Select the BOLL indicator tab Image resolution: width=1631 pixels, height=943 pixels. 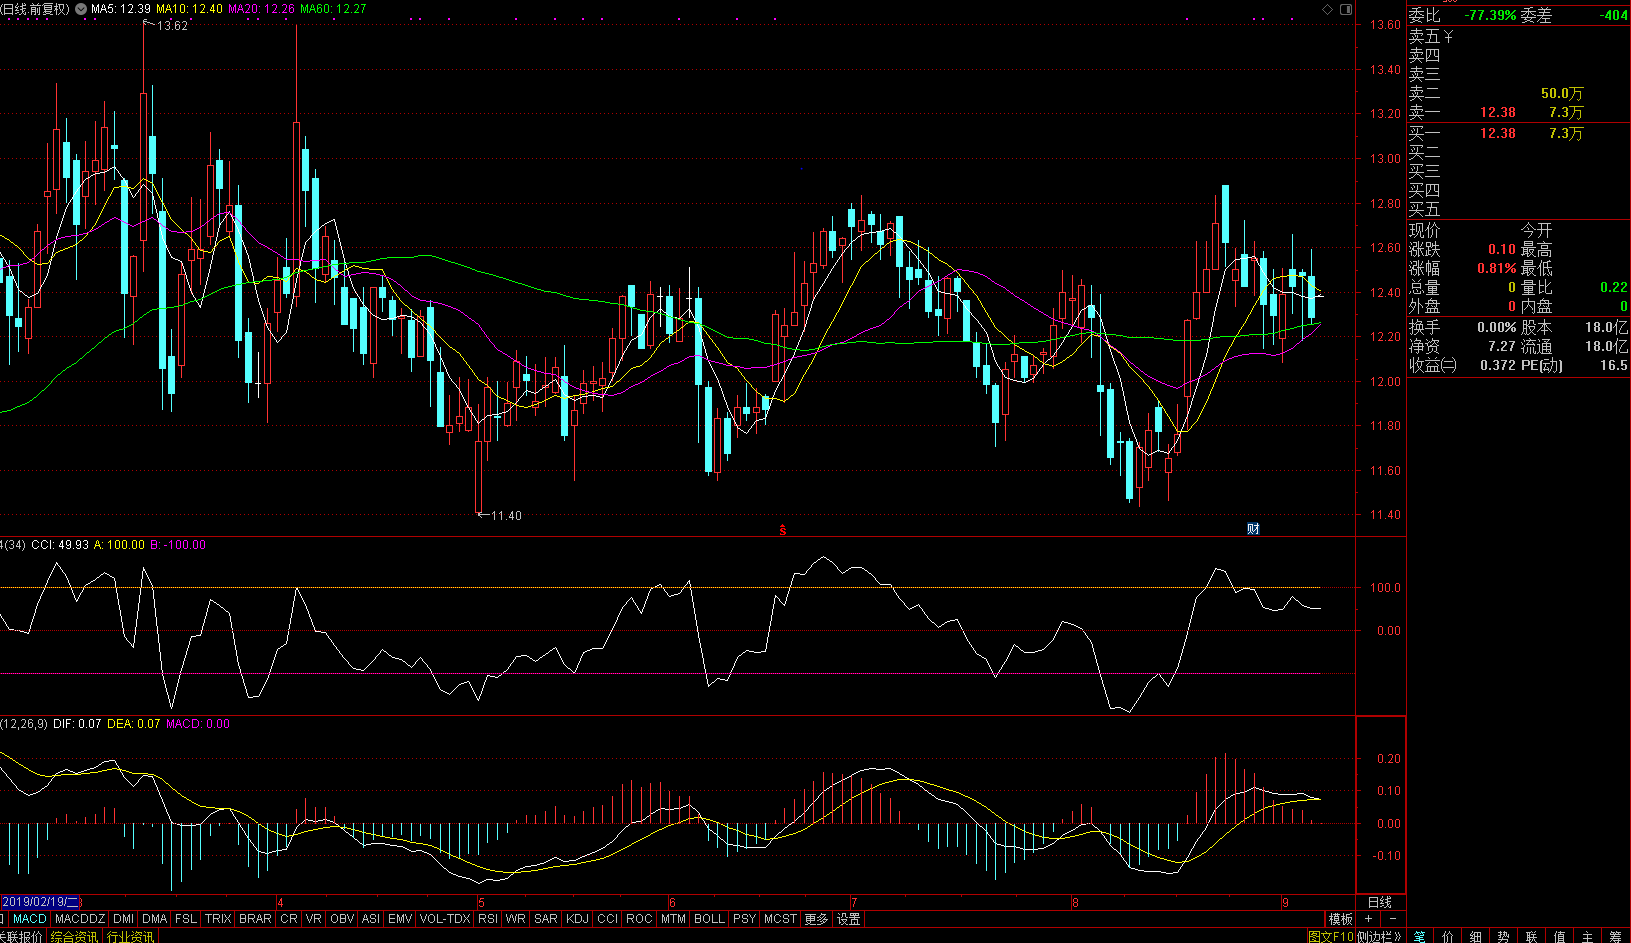pos(709,919)
